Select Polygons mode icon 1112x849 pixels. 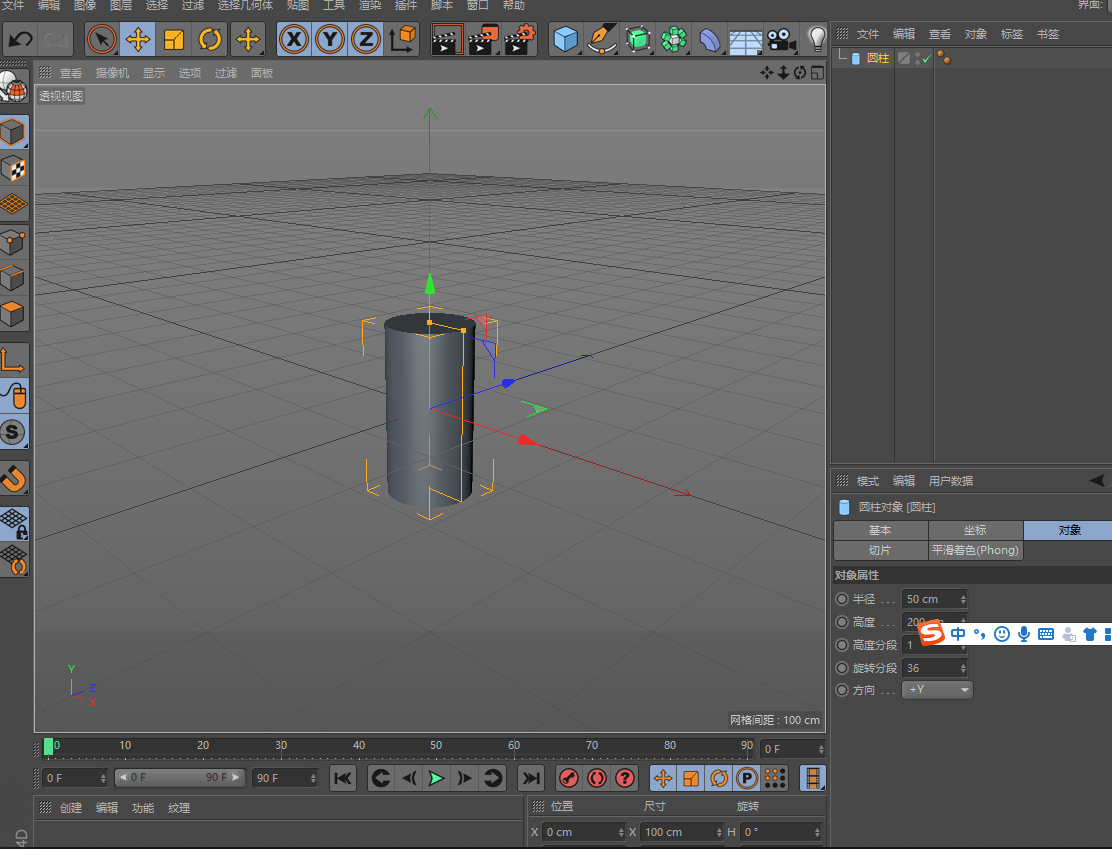(x=13, y=314)
